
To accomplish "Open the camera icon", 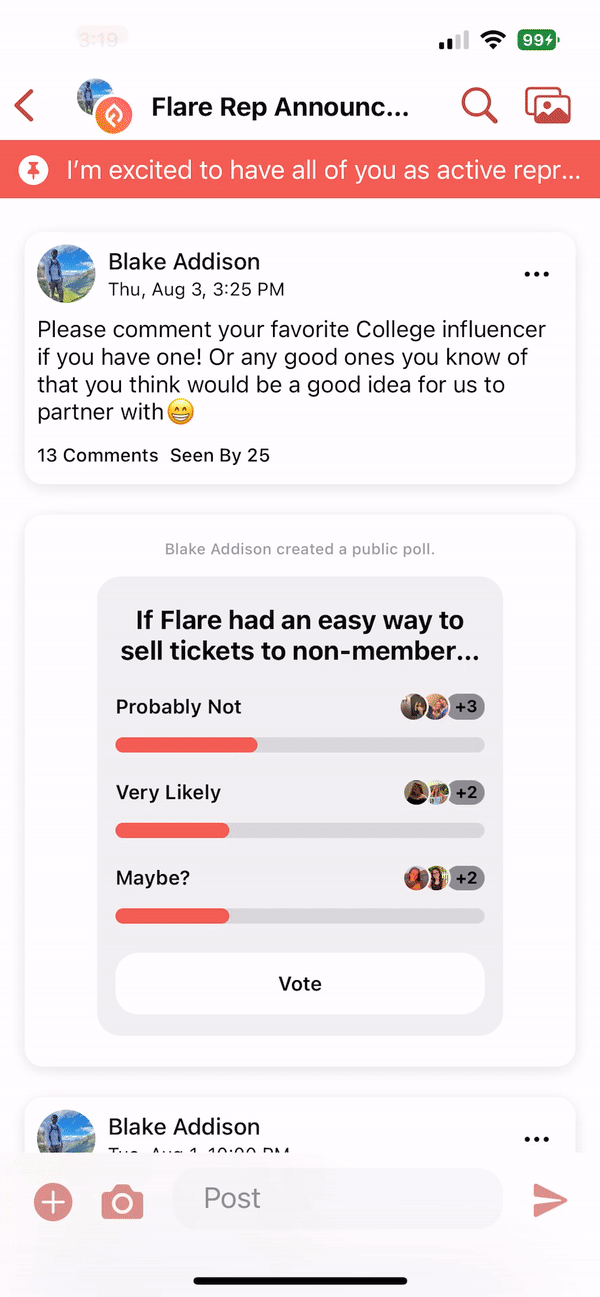I will point(122,1201).
